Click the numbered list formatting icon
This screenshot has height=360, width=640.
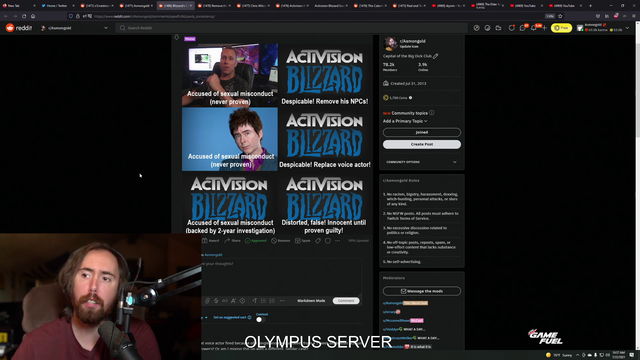[x=272, y=301]
